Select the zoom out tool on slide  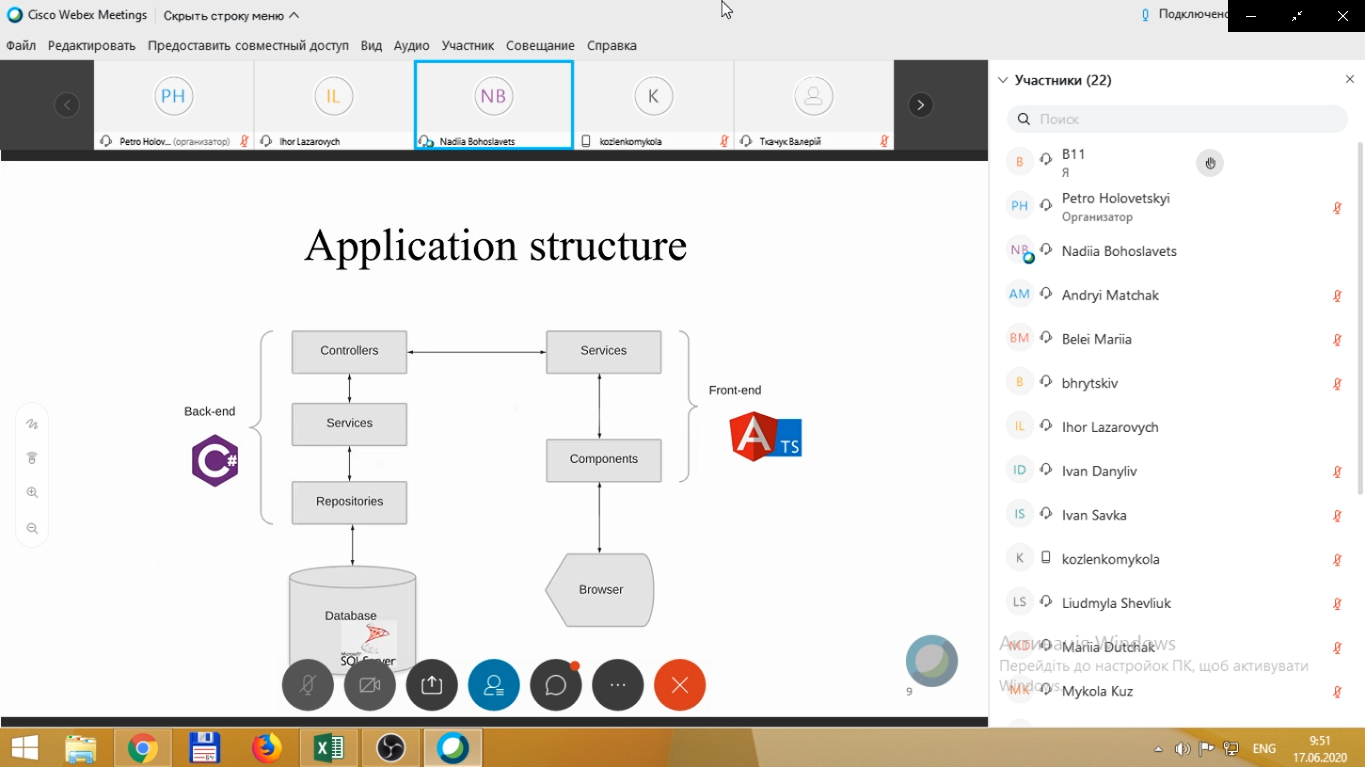tap(32, 528)
